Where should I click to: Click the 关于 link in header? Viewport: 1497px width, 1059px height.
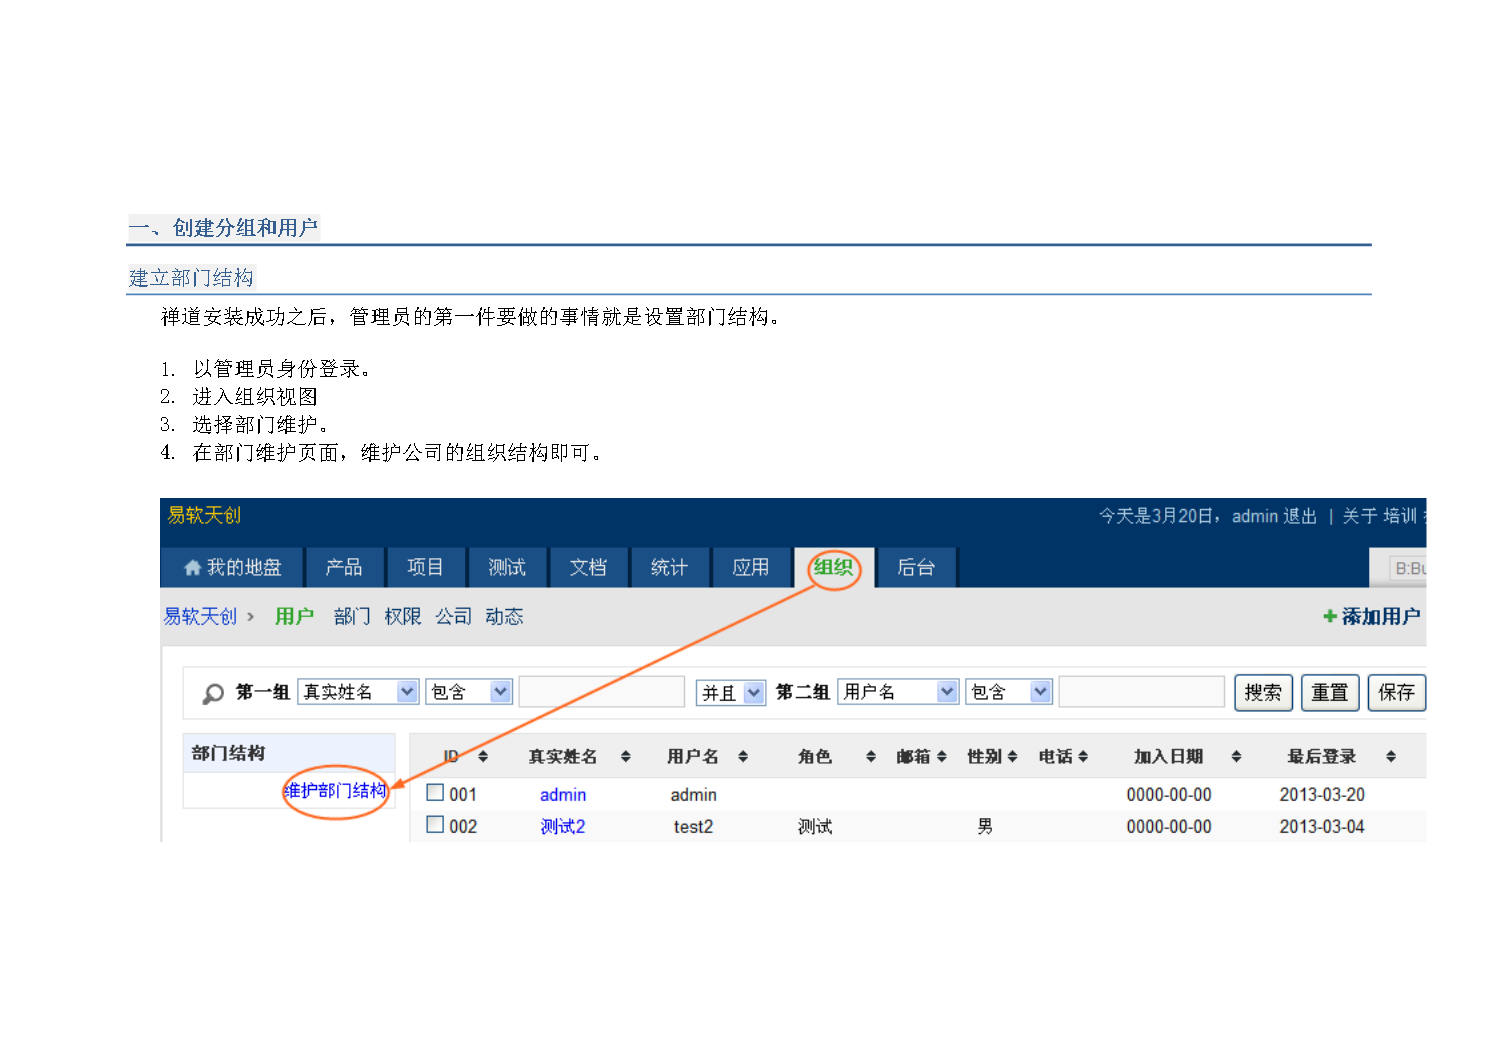pyautogui.click(x=1359, y=516)
